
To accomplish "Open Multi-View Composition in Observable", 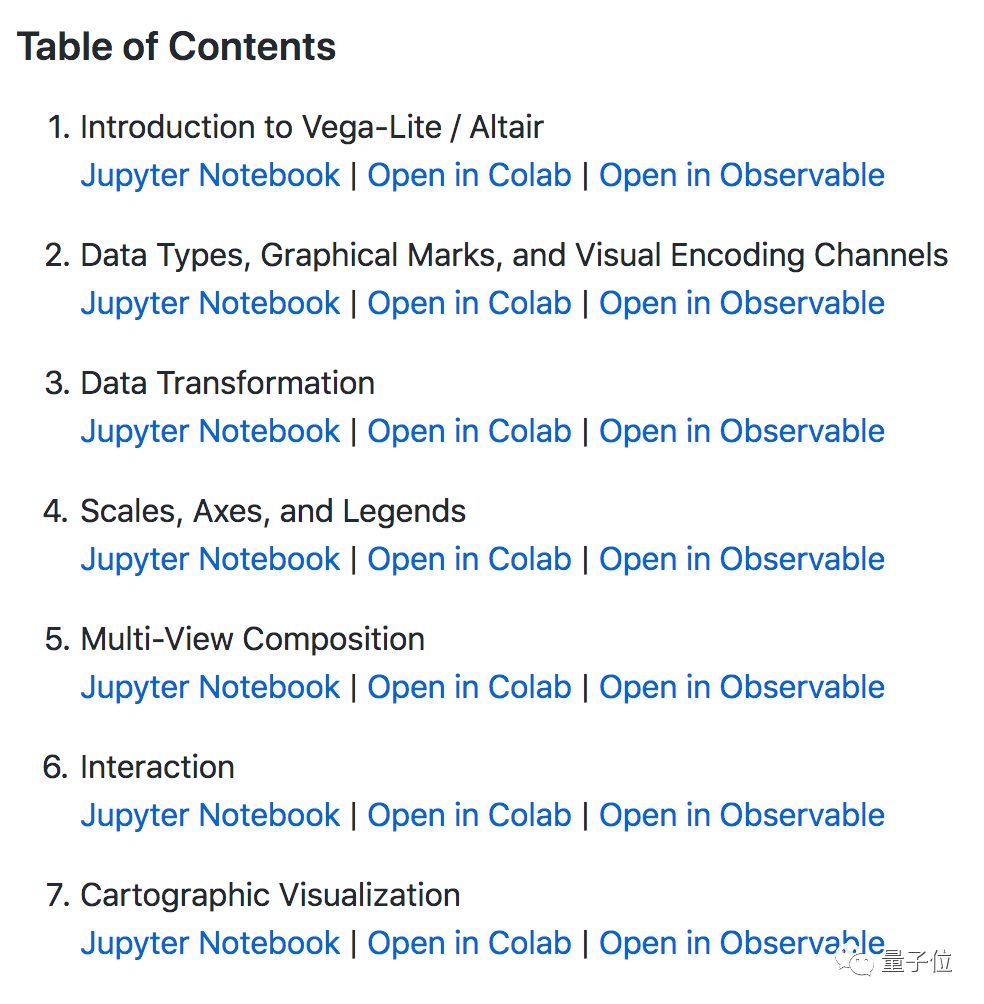I will (741, 687).
